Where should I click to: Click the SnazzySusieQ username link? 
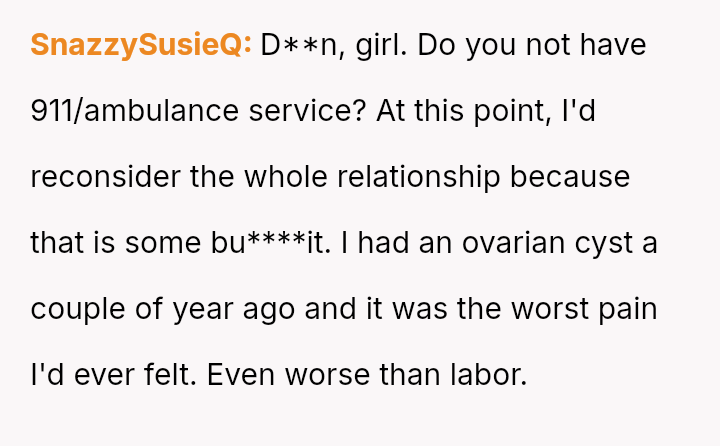point(140,46)
